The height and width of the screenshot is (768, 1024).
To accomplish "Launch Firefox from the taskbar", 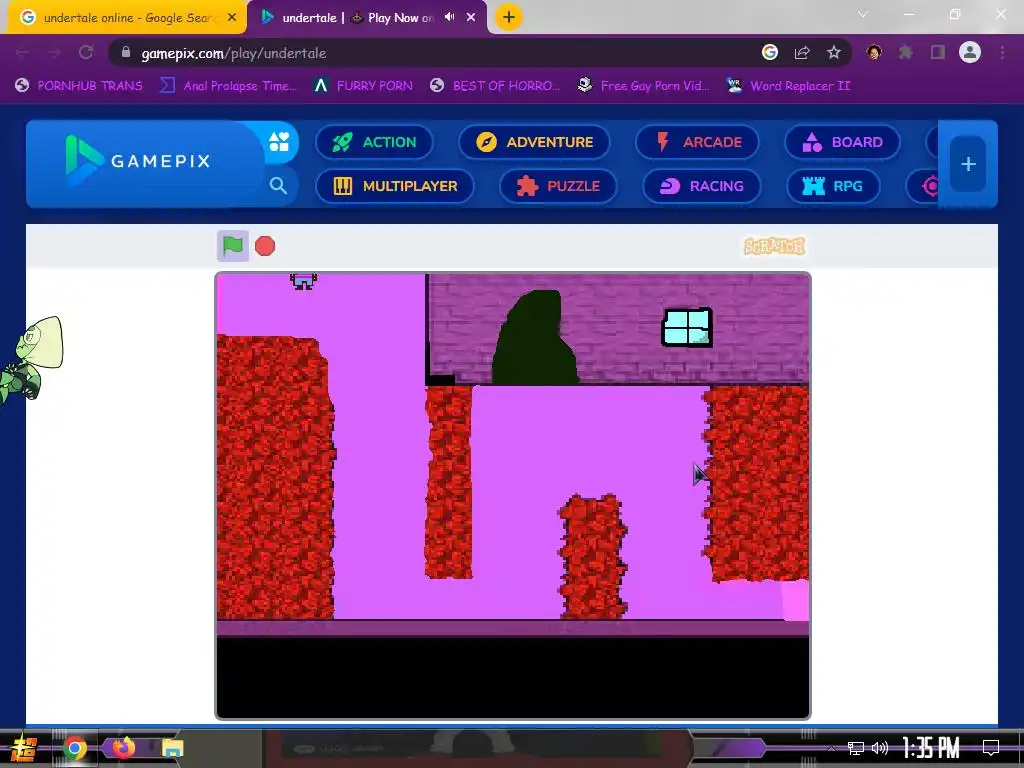I will click(123, 747).
